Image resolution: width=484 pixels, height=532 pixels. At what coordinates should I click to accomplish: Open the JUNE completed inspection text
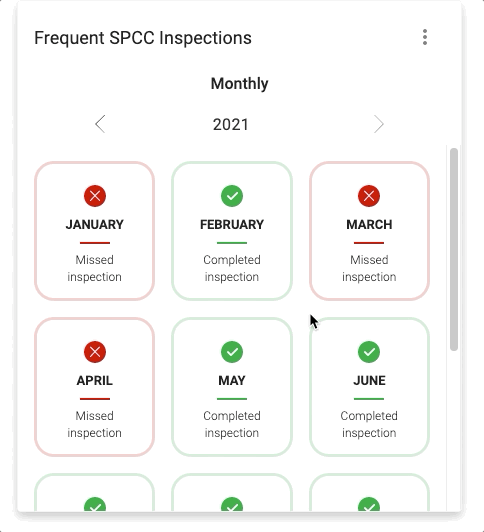(369, 424)
